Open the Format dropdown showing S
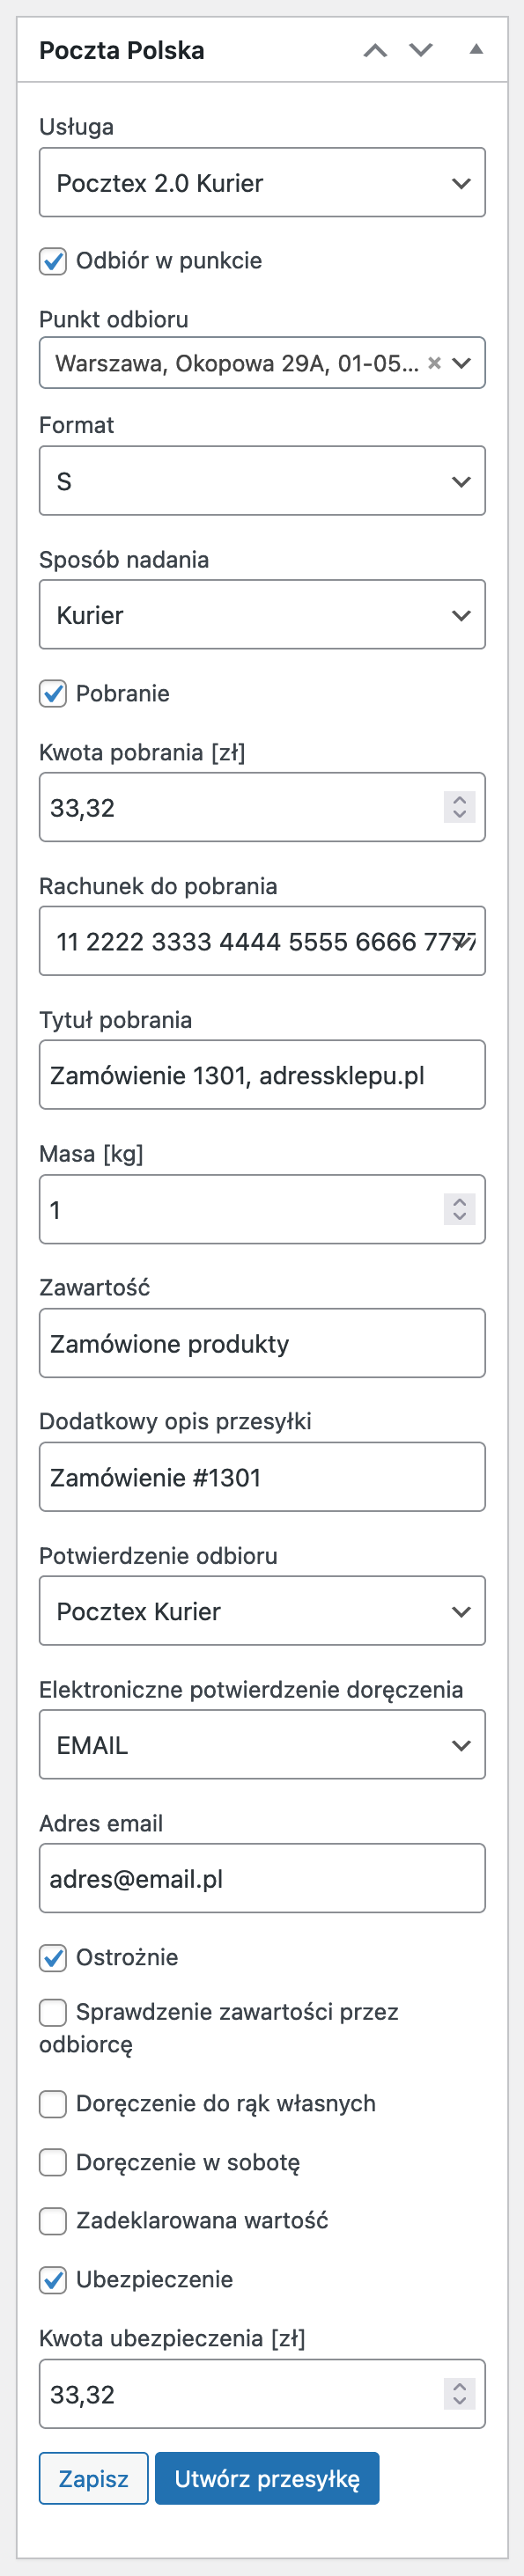 pyautogui.click(x=262, y=481)
